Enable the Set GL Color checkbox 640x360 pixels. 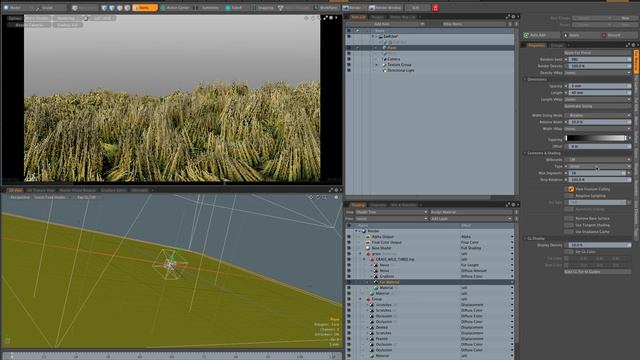coord(569,252)
